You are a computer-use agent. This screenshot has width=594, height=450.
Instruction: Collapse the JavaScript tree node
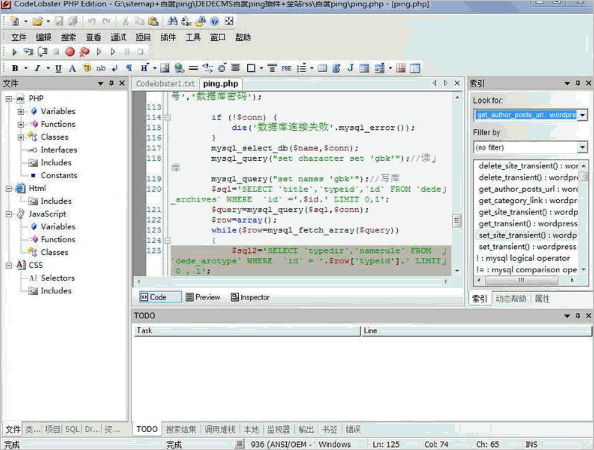pos(9,214)
